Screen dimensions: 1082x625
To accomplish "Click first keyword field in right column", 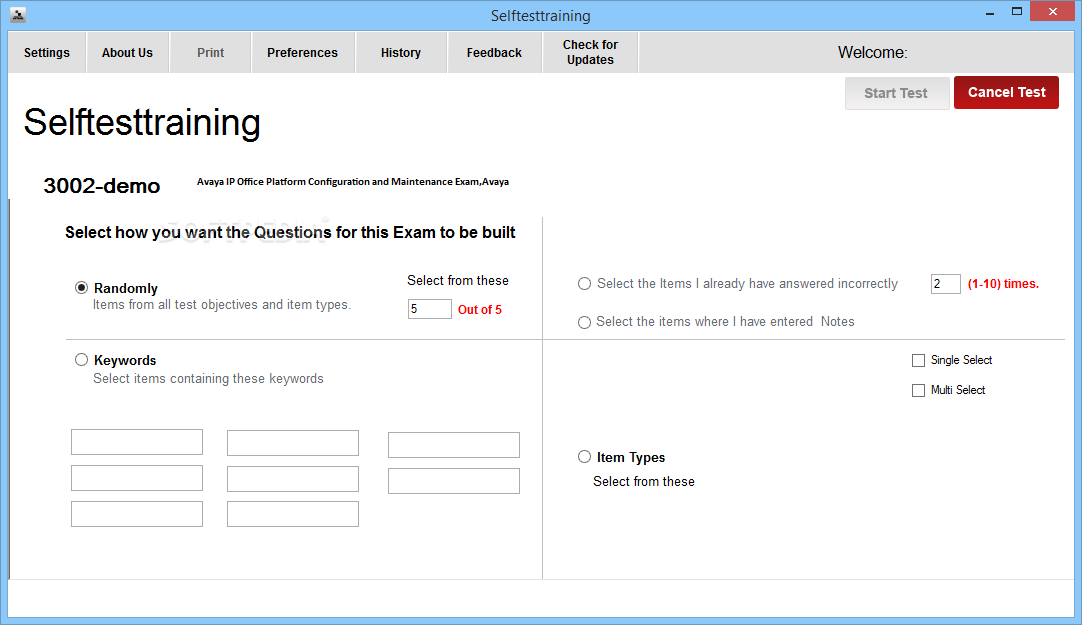I will [x=453, y=445].
